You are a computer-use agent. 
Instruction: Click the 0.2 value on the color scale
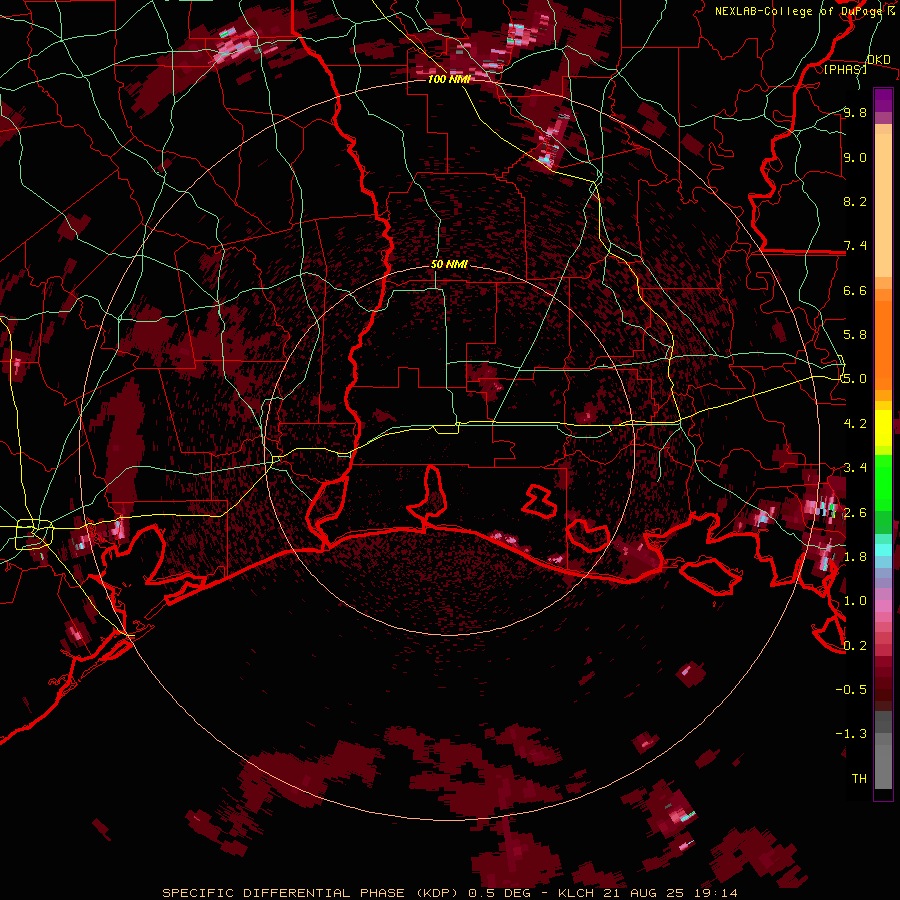click(855, 646)
